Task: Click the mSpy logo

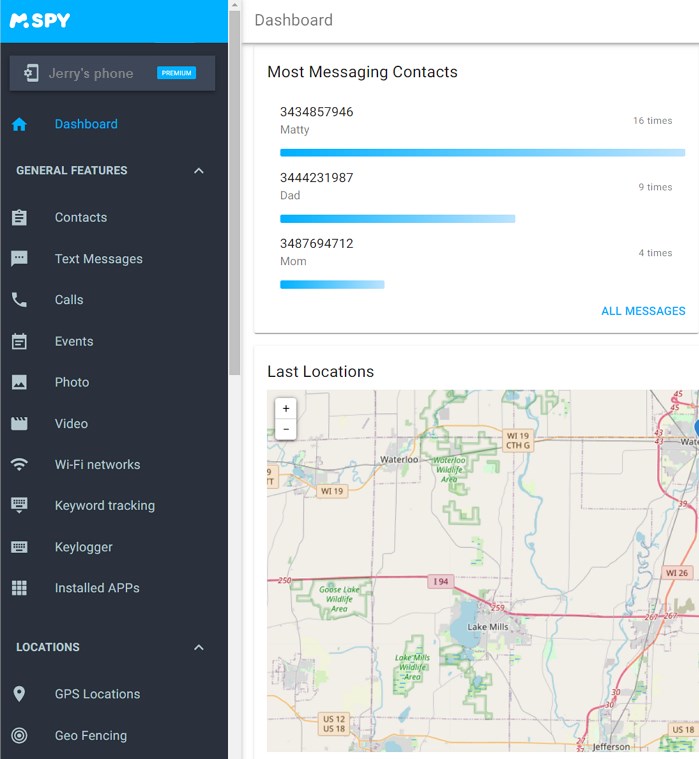Action: tap(40, 20)
